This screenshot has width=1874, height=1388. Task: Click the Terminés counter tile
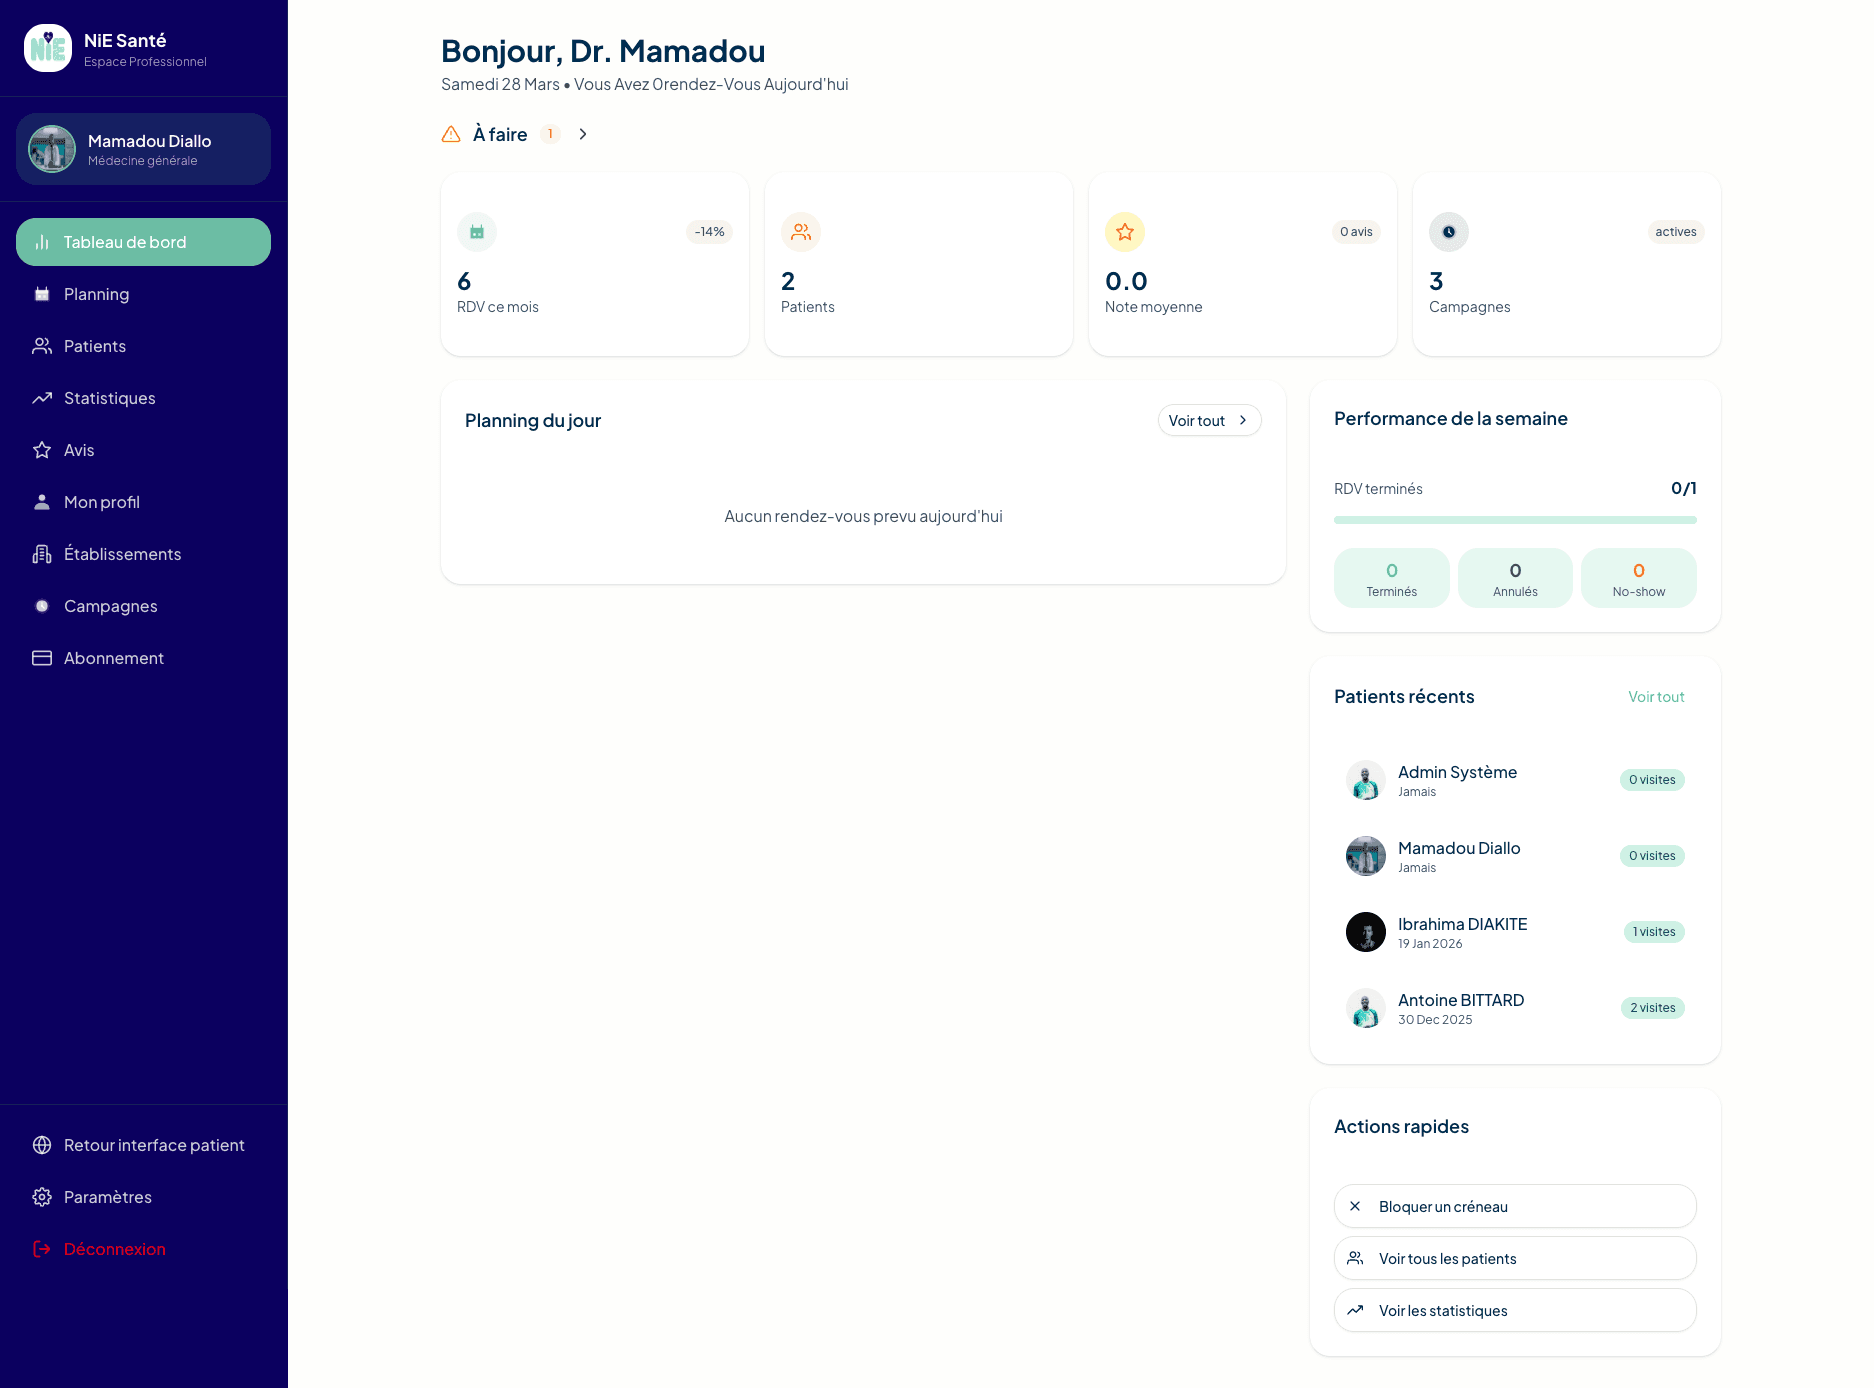[1392, 578]
